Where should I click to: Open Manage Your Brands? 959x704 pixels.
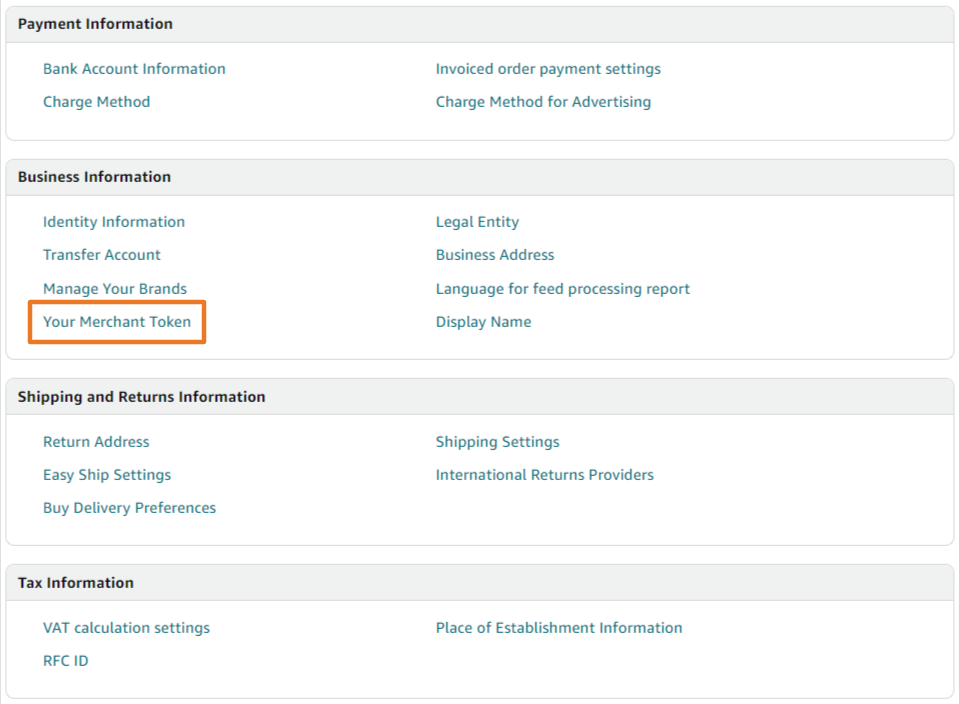pos(115,289)
